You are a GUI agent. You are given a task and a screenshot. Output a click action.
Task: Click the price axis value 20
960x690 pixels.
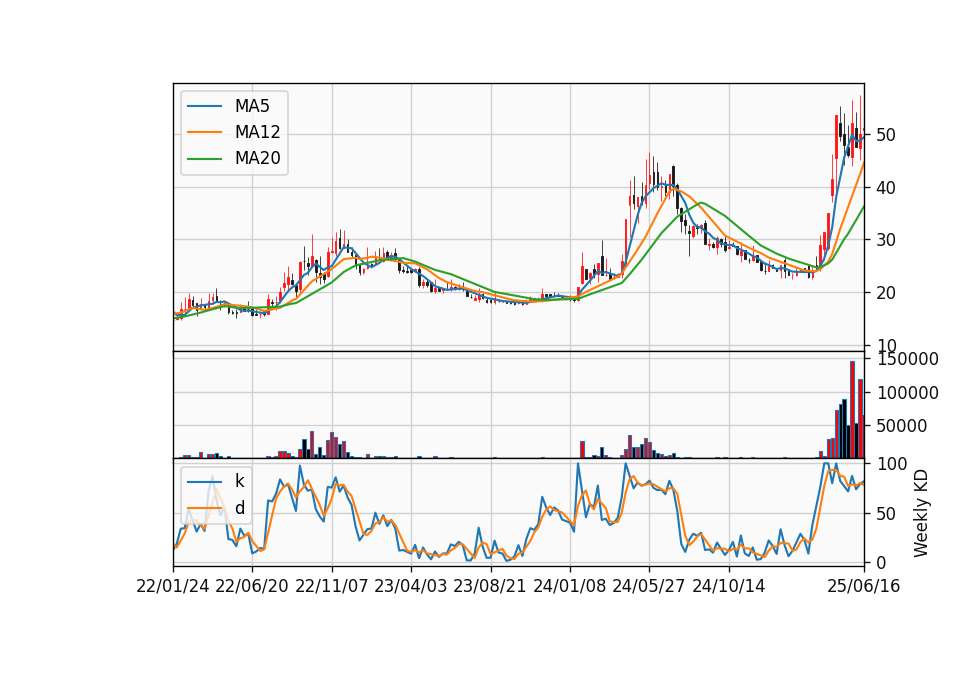885,293
